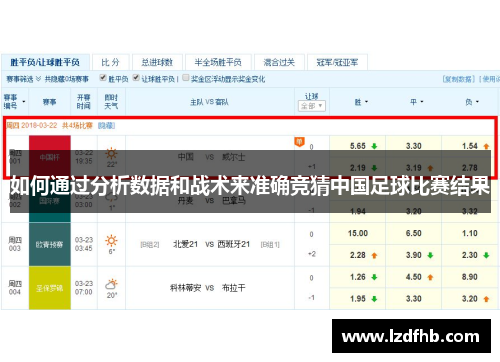Image resolution: width=500 pixels, height=362 pixels.
Task: Expand the 赛事筛选 filter dropdown
Action: [23, 79]
